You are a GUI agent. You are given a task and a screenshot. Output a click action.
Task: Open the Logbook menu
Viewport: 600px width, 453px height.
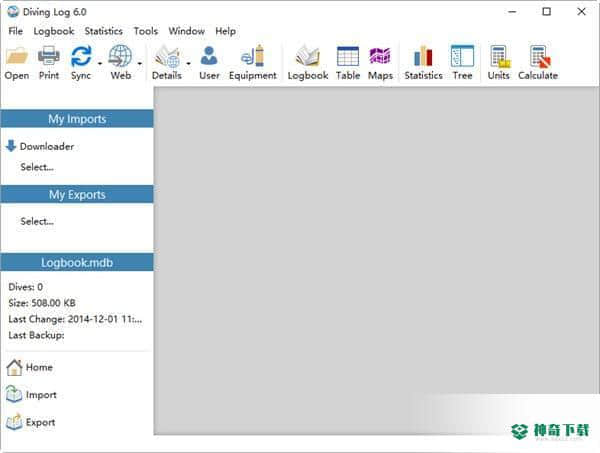coord(54,31)
